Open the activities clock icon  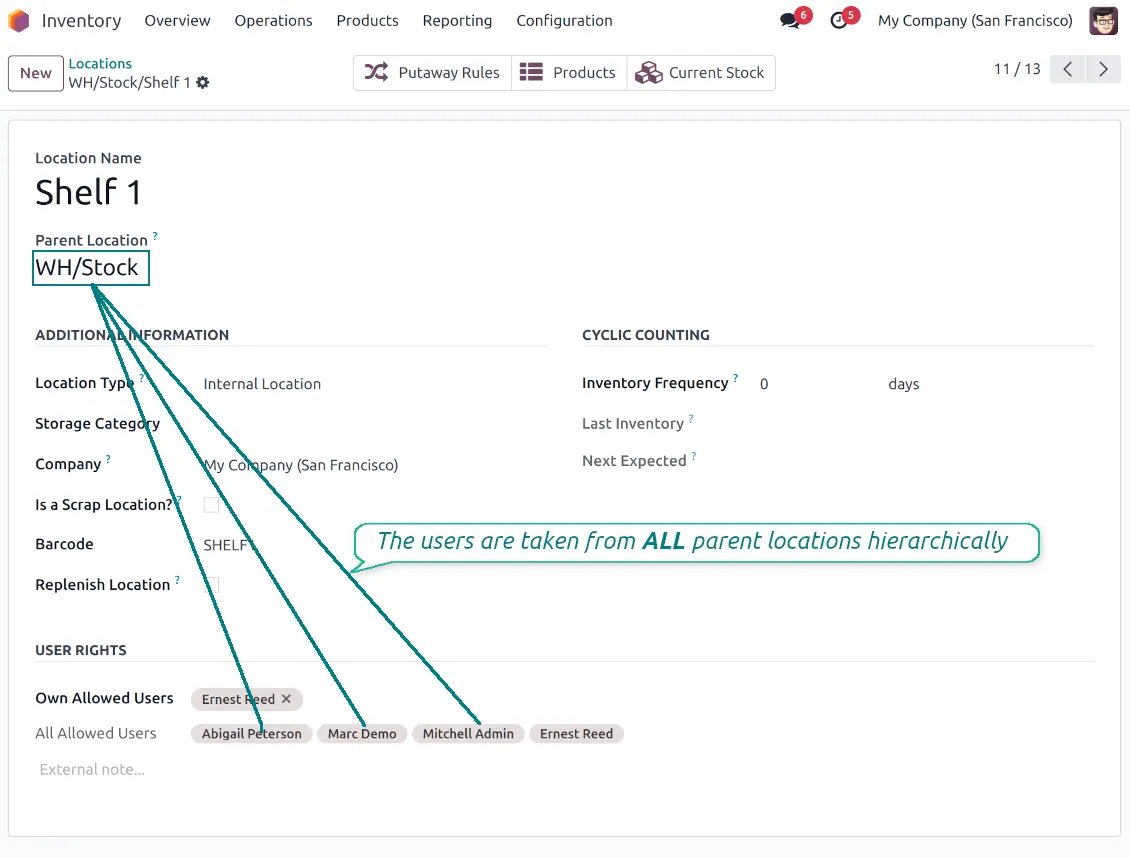838,21
